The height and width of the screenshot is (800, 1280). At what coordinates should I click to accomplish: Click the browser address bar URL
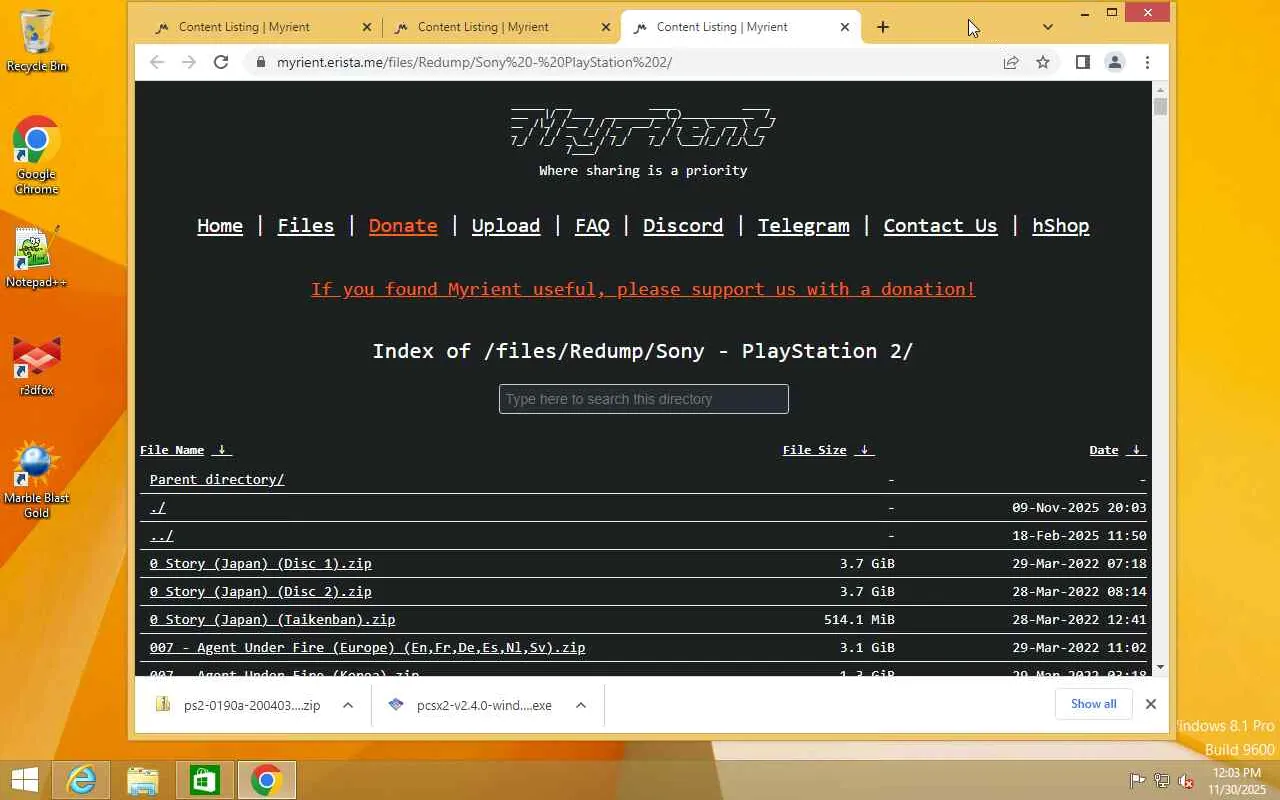click(x=474, y=62)
